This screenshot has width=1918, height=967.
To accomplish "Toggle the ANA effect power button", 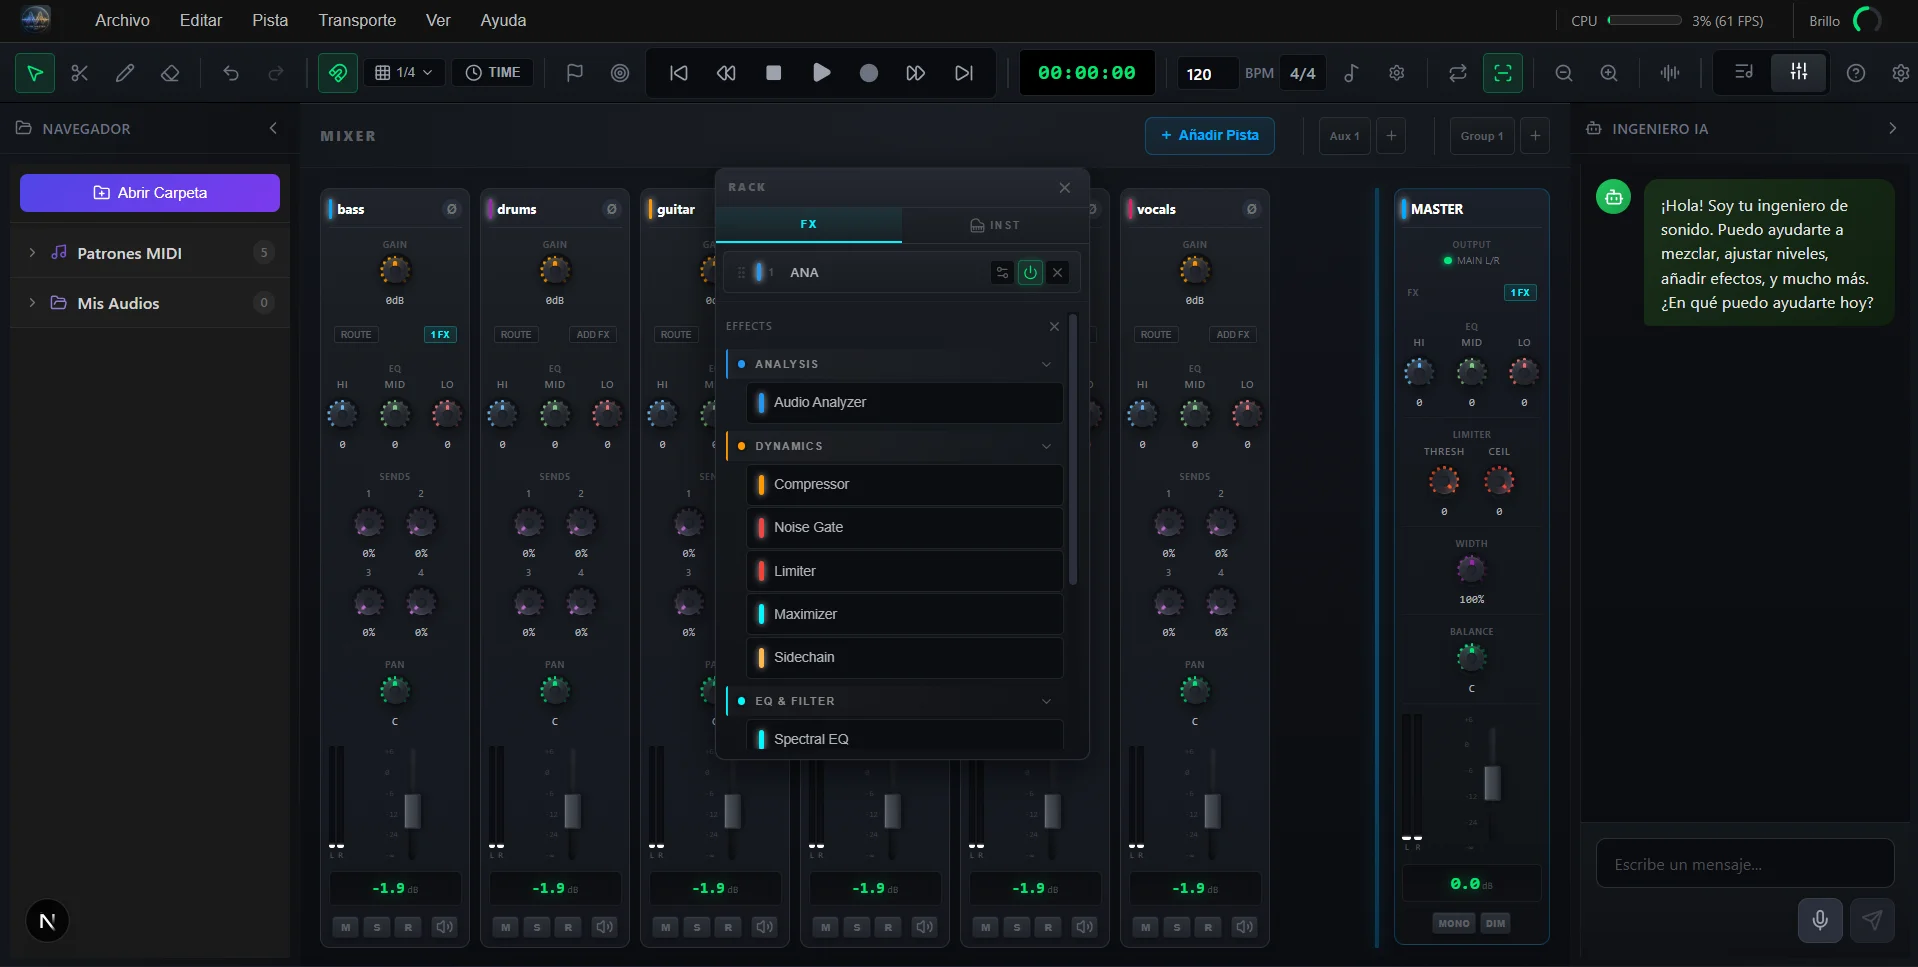I will pos(1030,272).
